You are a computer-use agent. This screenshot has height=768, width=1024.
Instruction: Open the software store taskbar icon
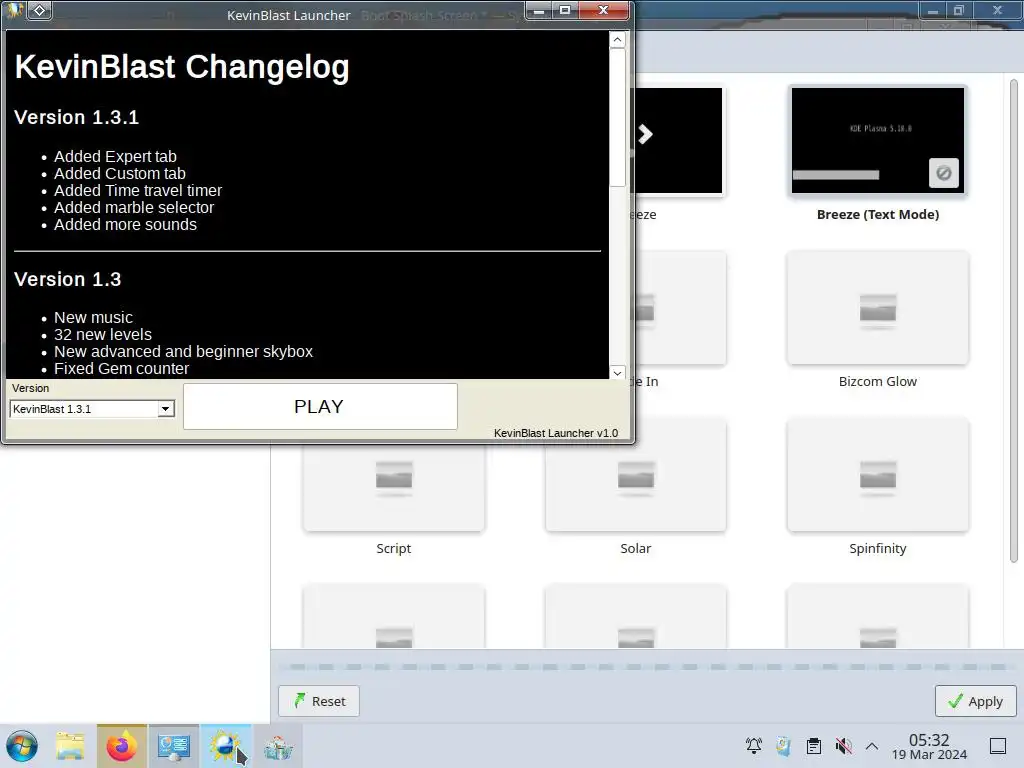[x=278, y=746]
